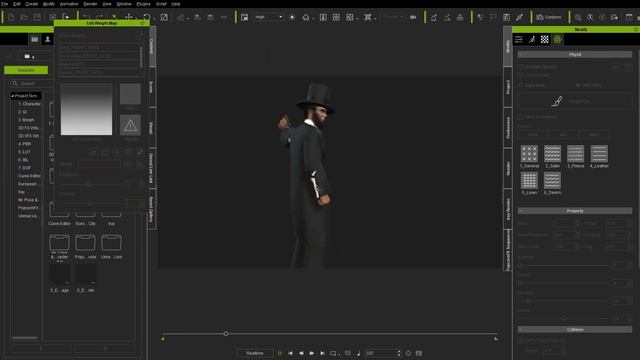
Task: Click the weight map paint brush icon
Action: (x=557, y=101)
